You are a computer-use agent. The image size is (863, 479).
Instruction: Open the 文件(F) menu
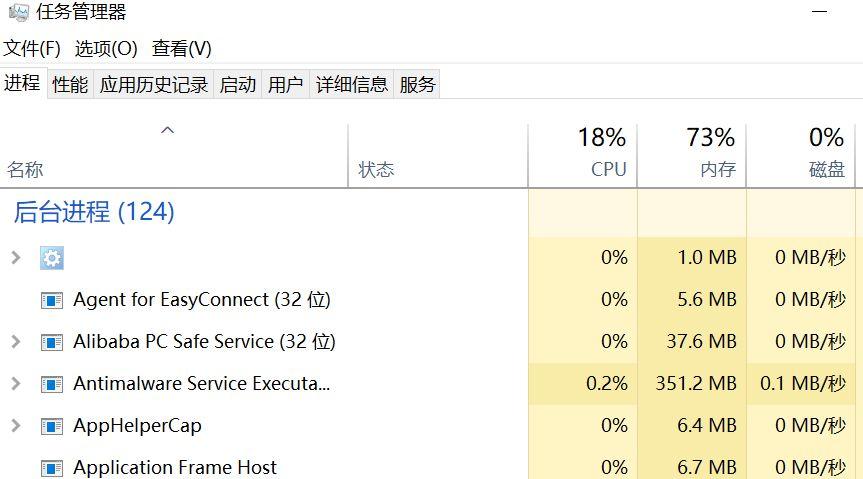[x=32, y=48]
